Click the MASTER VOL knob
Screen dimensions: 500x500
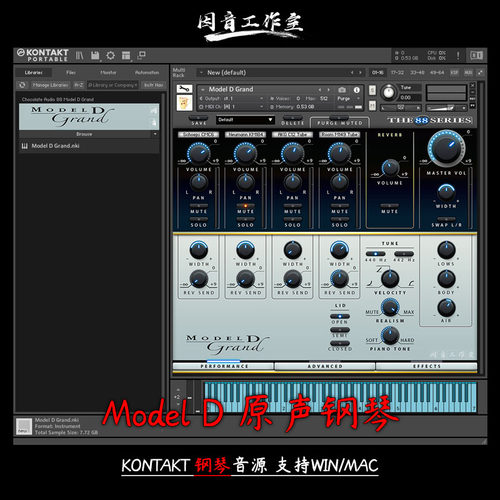pos(447,148)
